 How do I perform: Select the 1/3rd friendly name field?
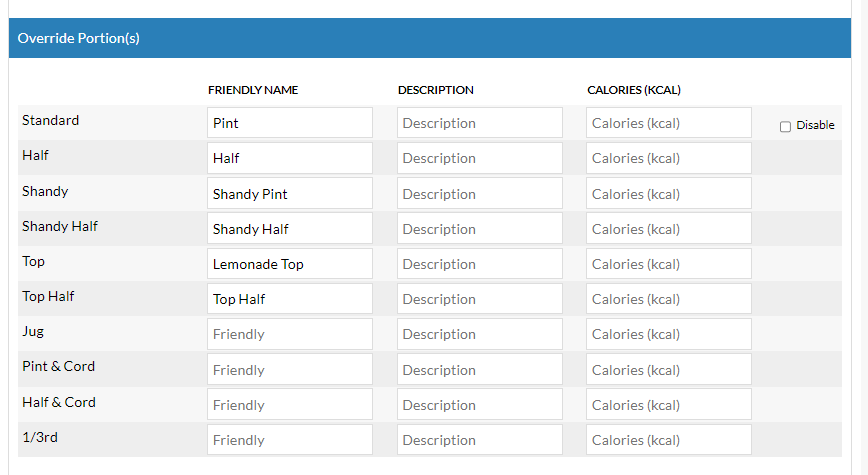[x=289, y=440]
